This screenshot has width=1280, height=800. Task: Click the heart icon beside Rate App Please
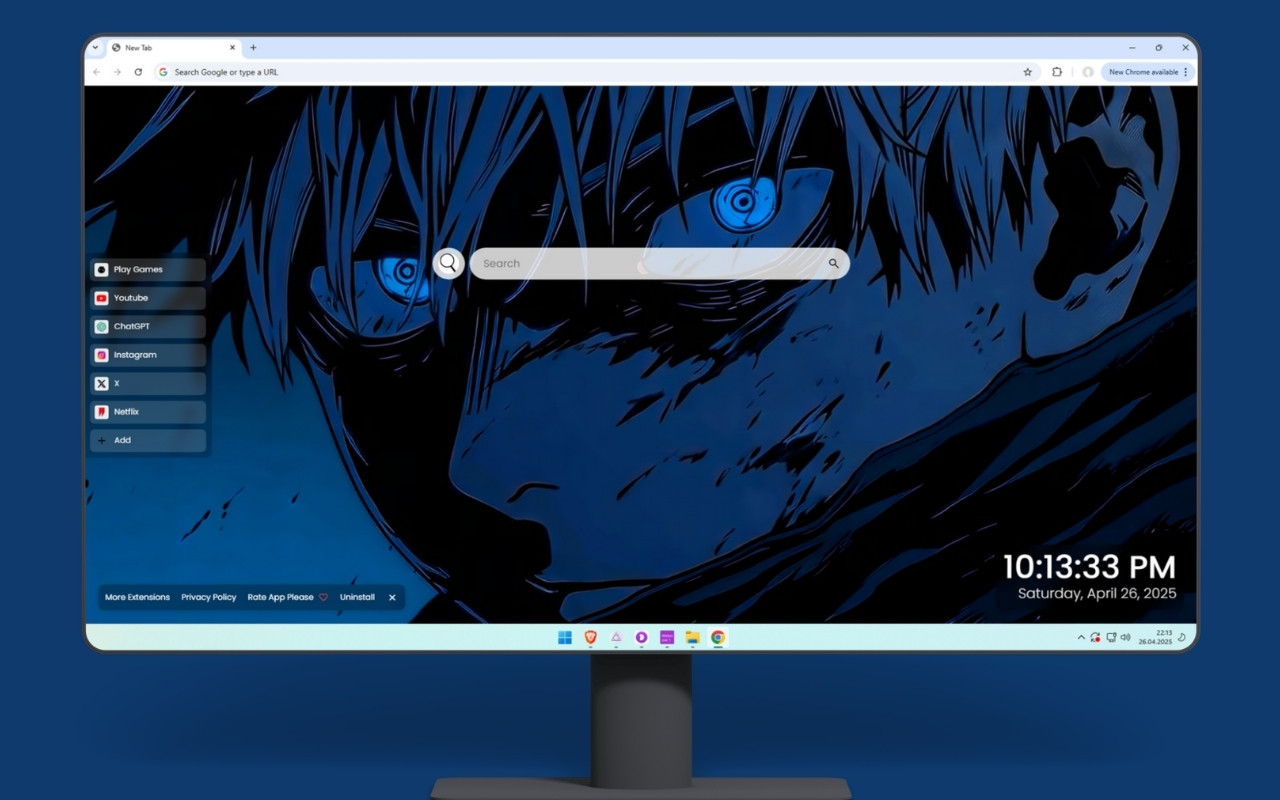point(323,597)
